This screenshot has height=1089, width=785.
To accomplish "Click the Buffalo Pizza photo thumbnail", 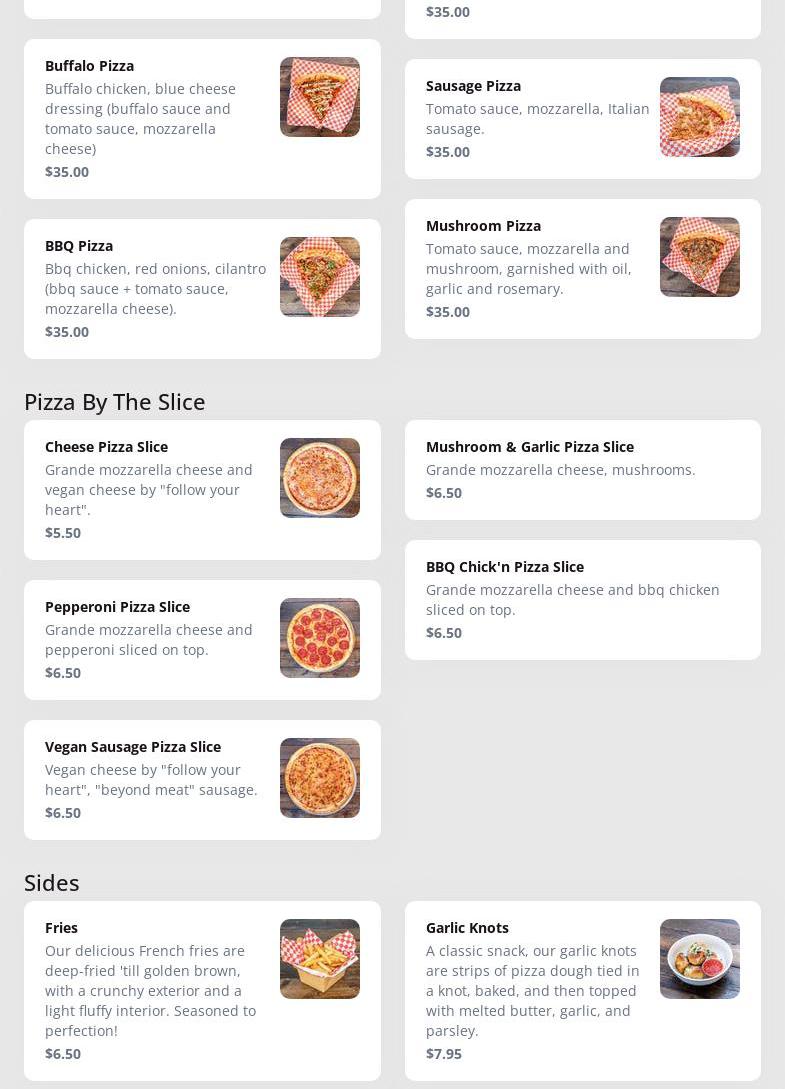I will (x=320, y=97).
